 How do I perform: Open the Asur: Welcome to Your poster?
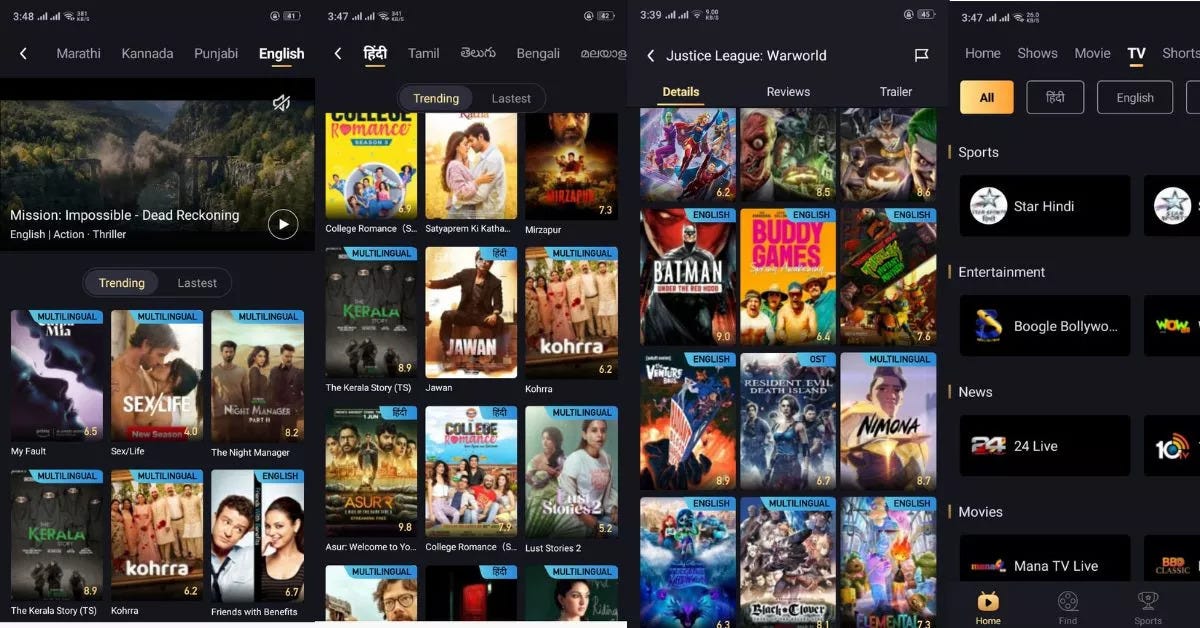[x=371, y=472]
